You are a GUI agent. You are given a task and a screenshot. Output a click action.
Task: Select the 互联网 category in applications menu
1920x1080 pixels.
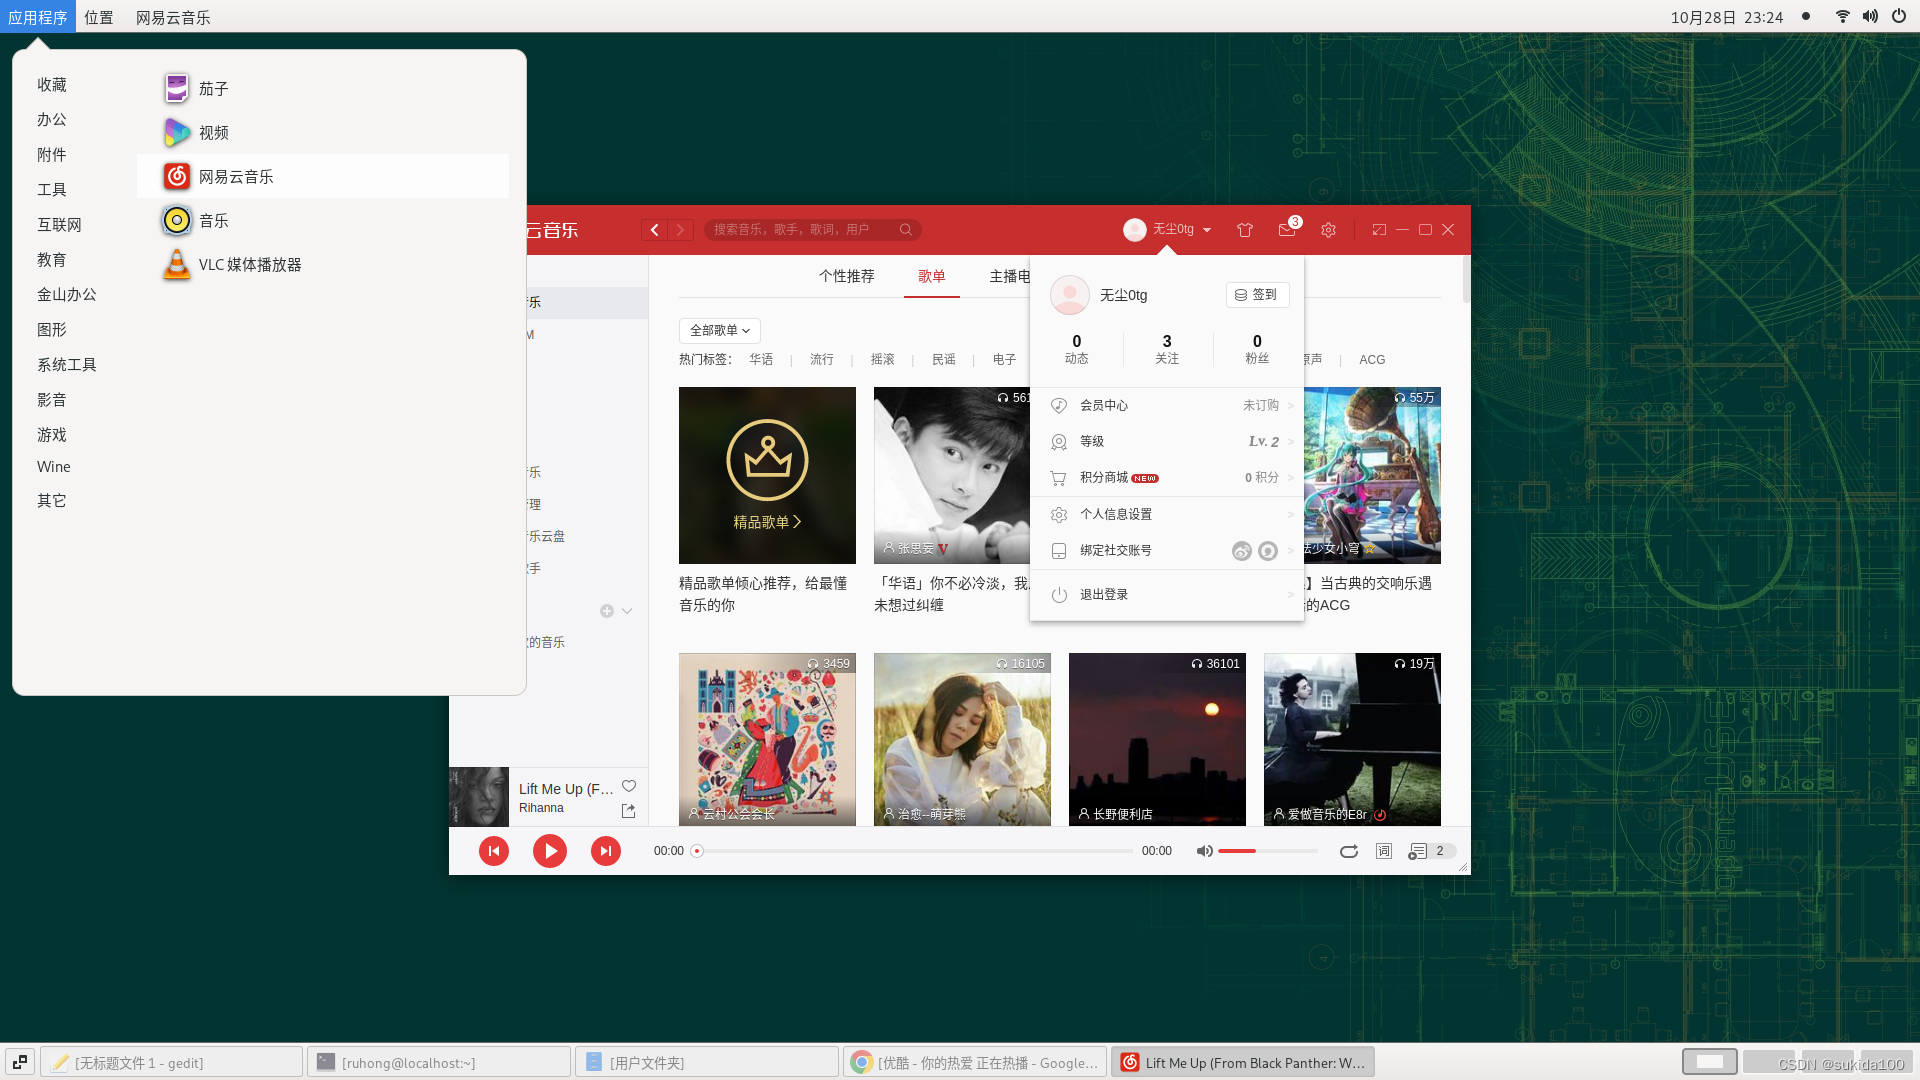tap(60, 225)
